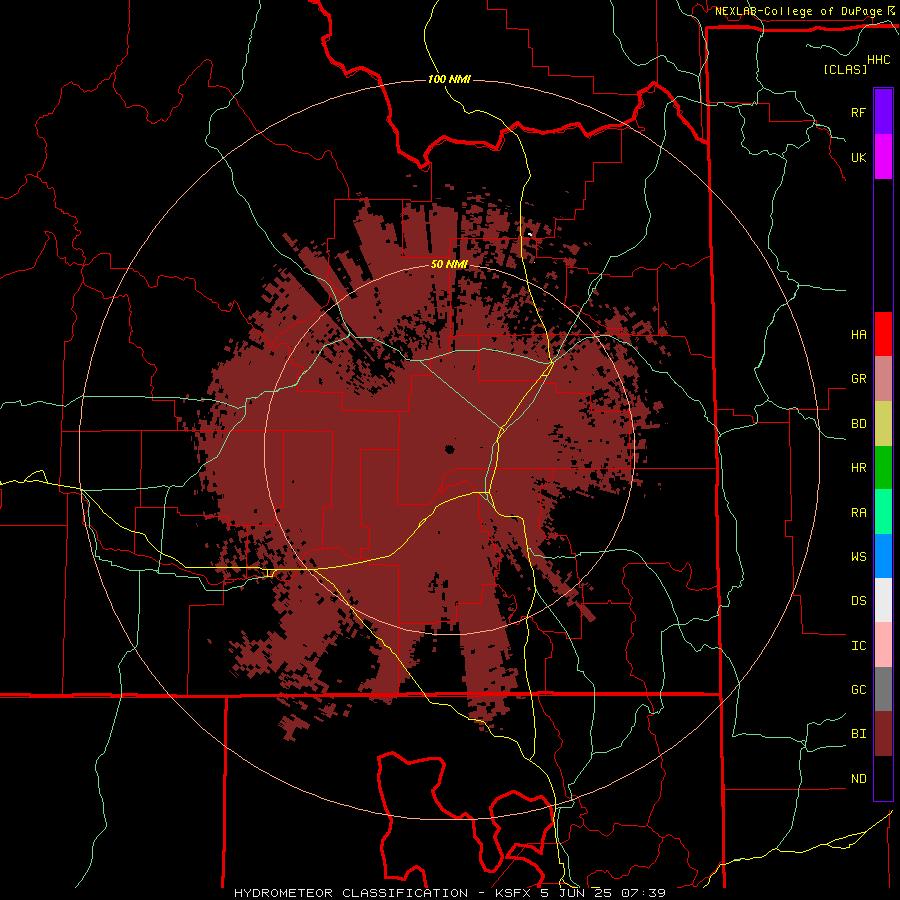This screenshot has width=900, height=900.
Task: Click the Hydrometeor Classification KSFX timestamp caption
Action: point(449,893)
